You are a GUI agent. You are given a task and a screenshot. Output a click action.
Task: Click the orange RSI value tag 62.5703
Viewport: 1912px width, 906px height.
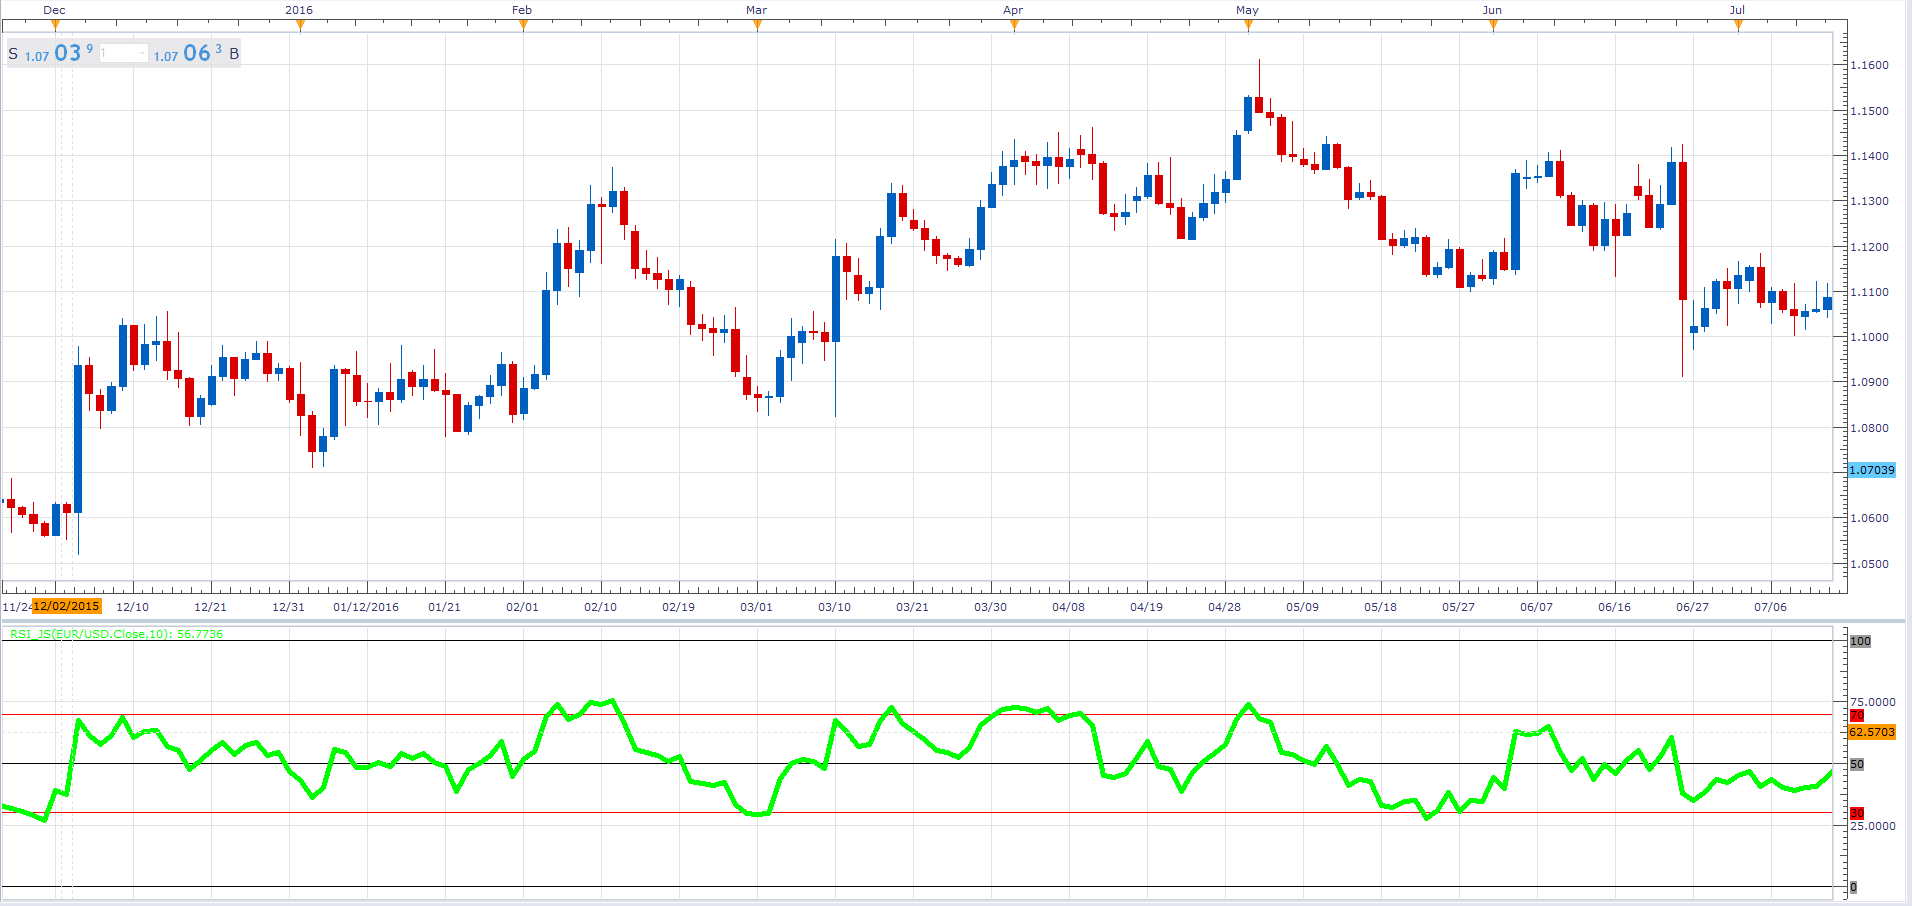tap(1871, 732)
